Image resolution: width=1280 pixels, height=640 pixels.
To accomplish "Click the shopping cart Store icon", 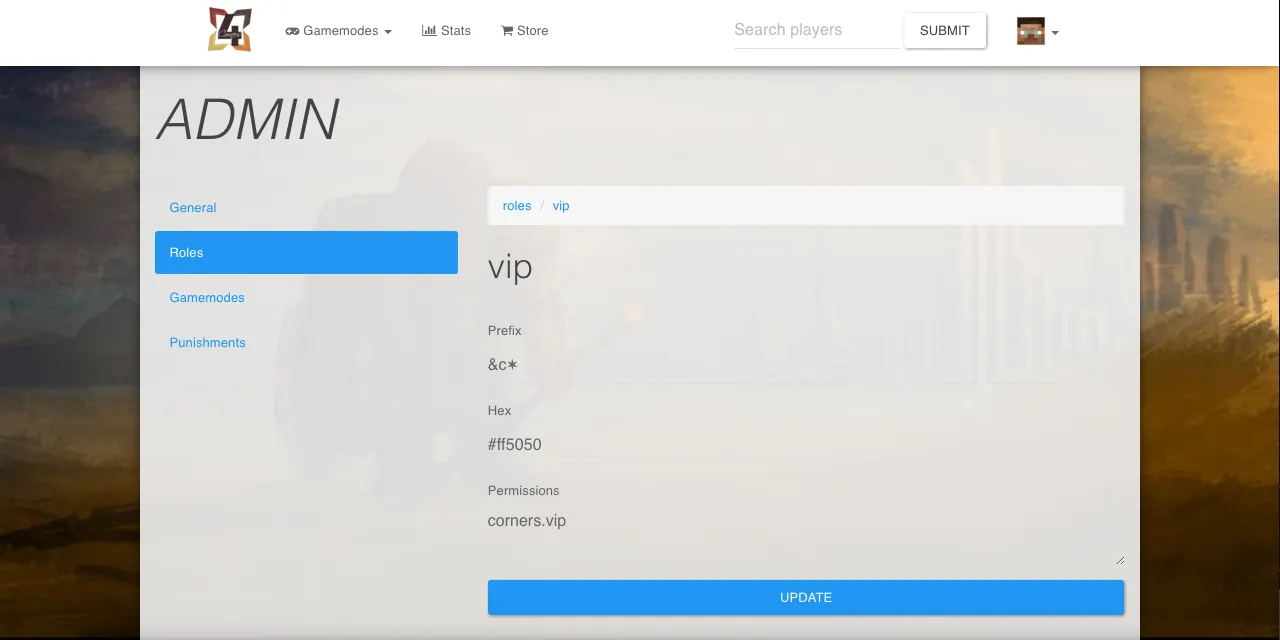I will pyautogui.click(x=507, y=31).
